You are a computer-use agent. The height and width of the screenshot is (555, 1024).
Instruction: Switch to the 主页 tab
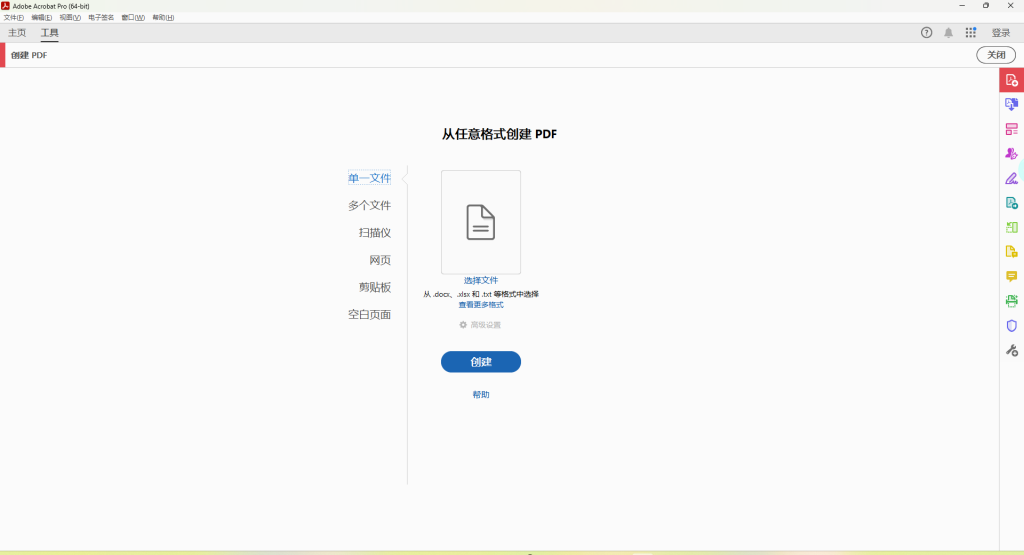click(17, 33)
